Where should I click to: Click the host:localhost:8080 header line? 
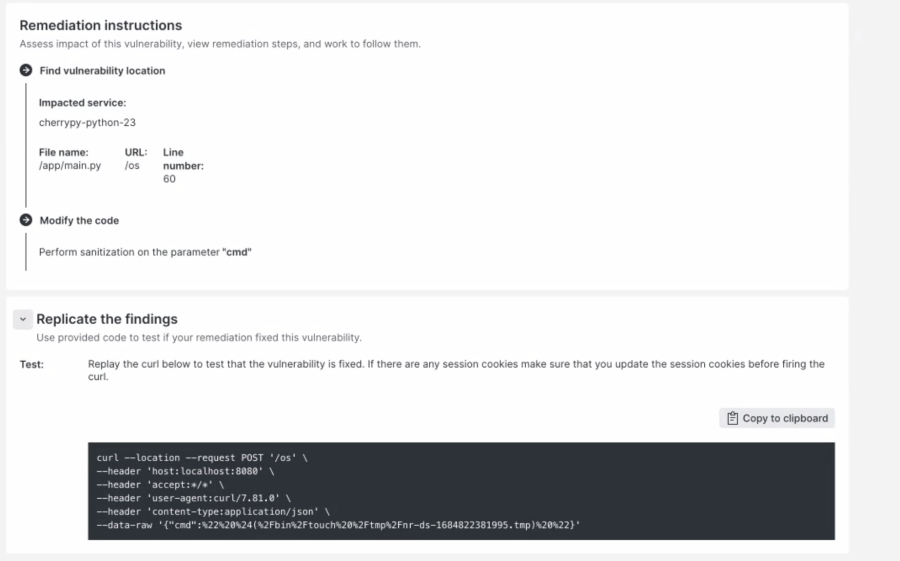(x=187, y=471)
